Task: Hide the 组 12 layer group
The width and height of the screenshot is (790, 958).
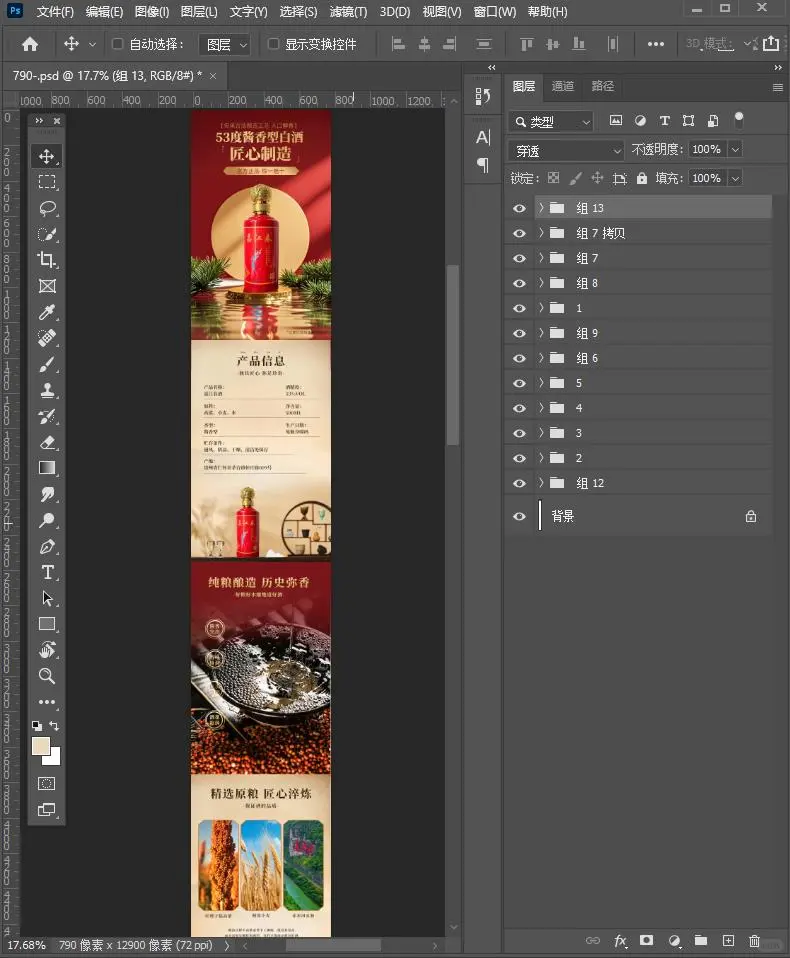Action: tap(519, 483)
